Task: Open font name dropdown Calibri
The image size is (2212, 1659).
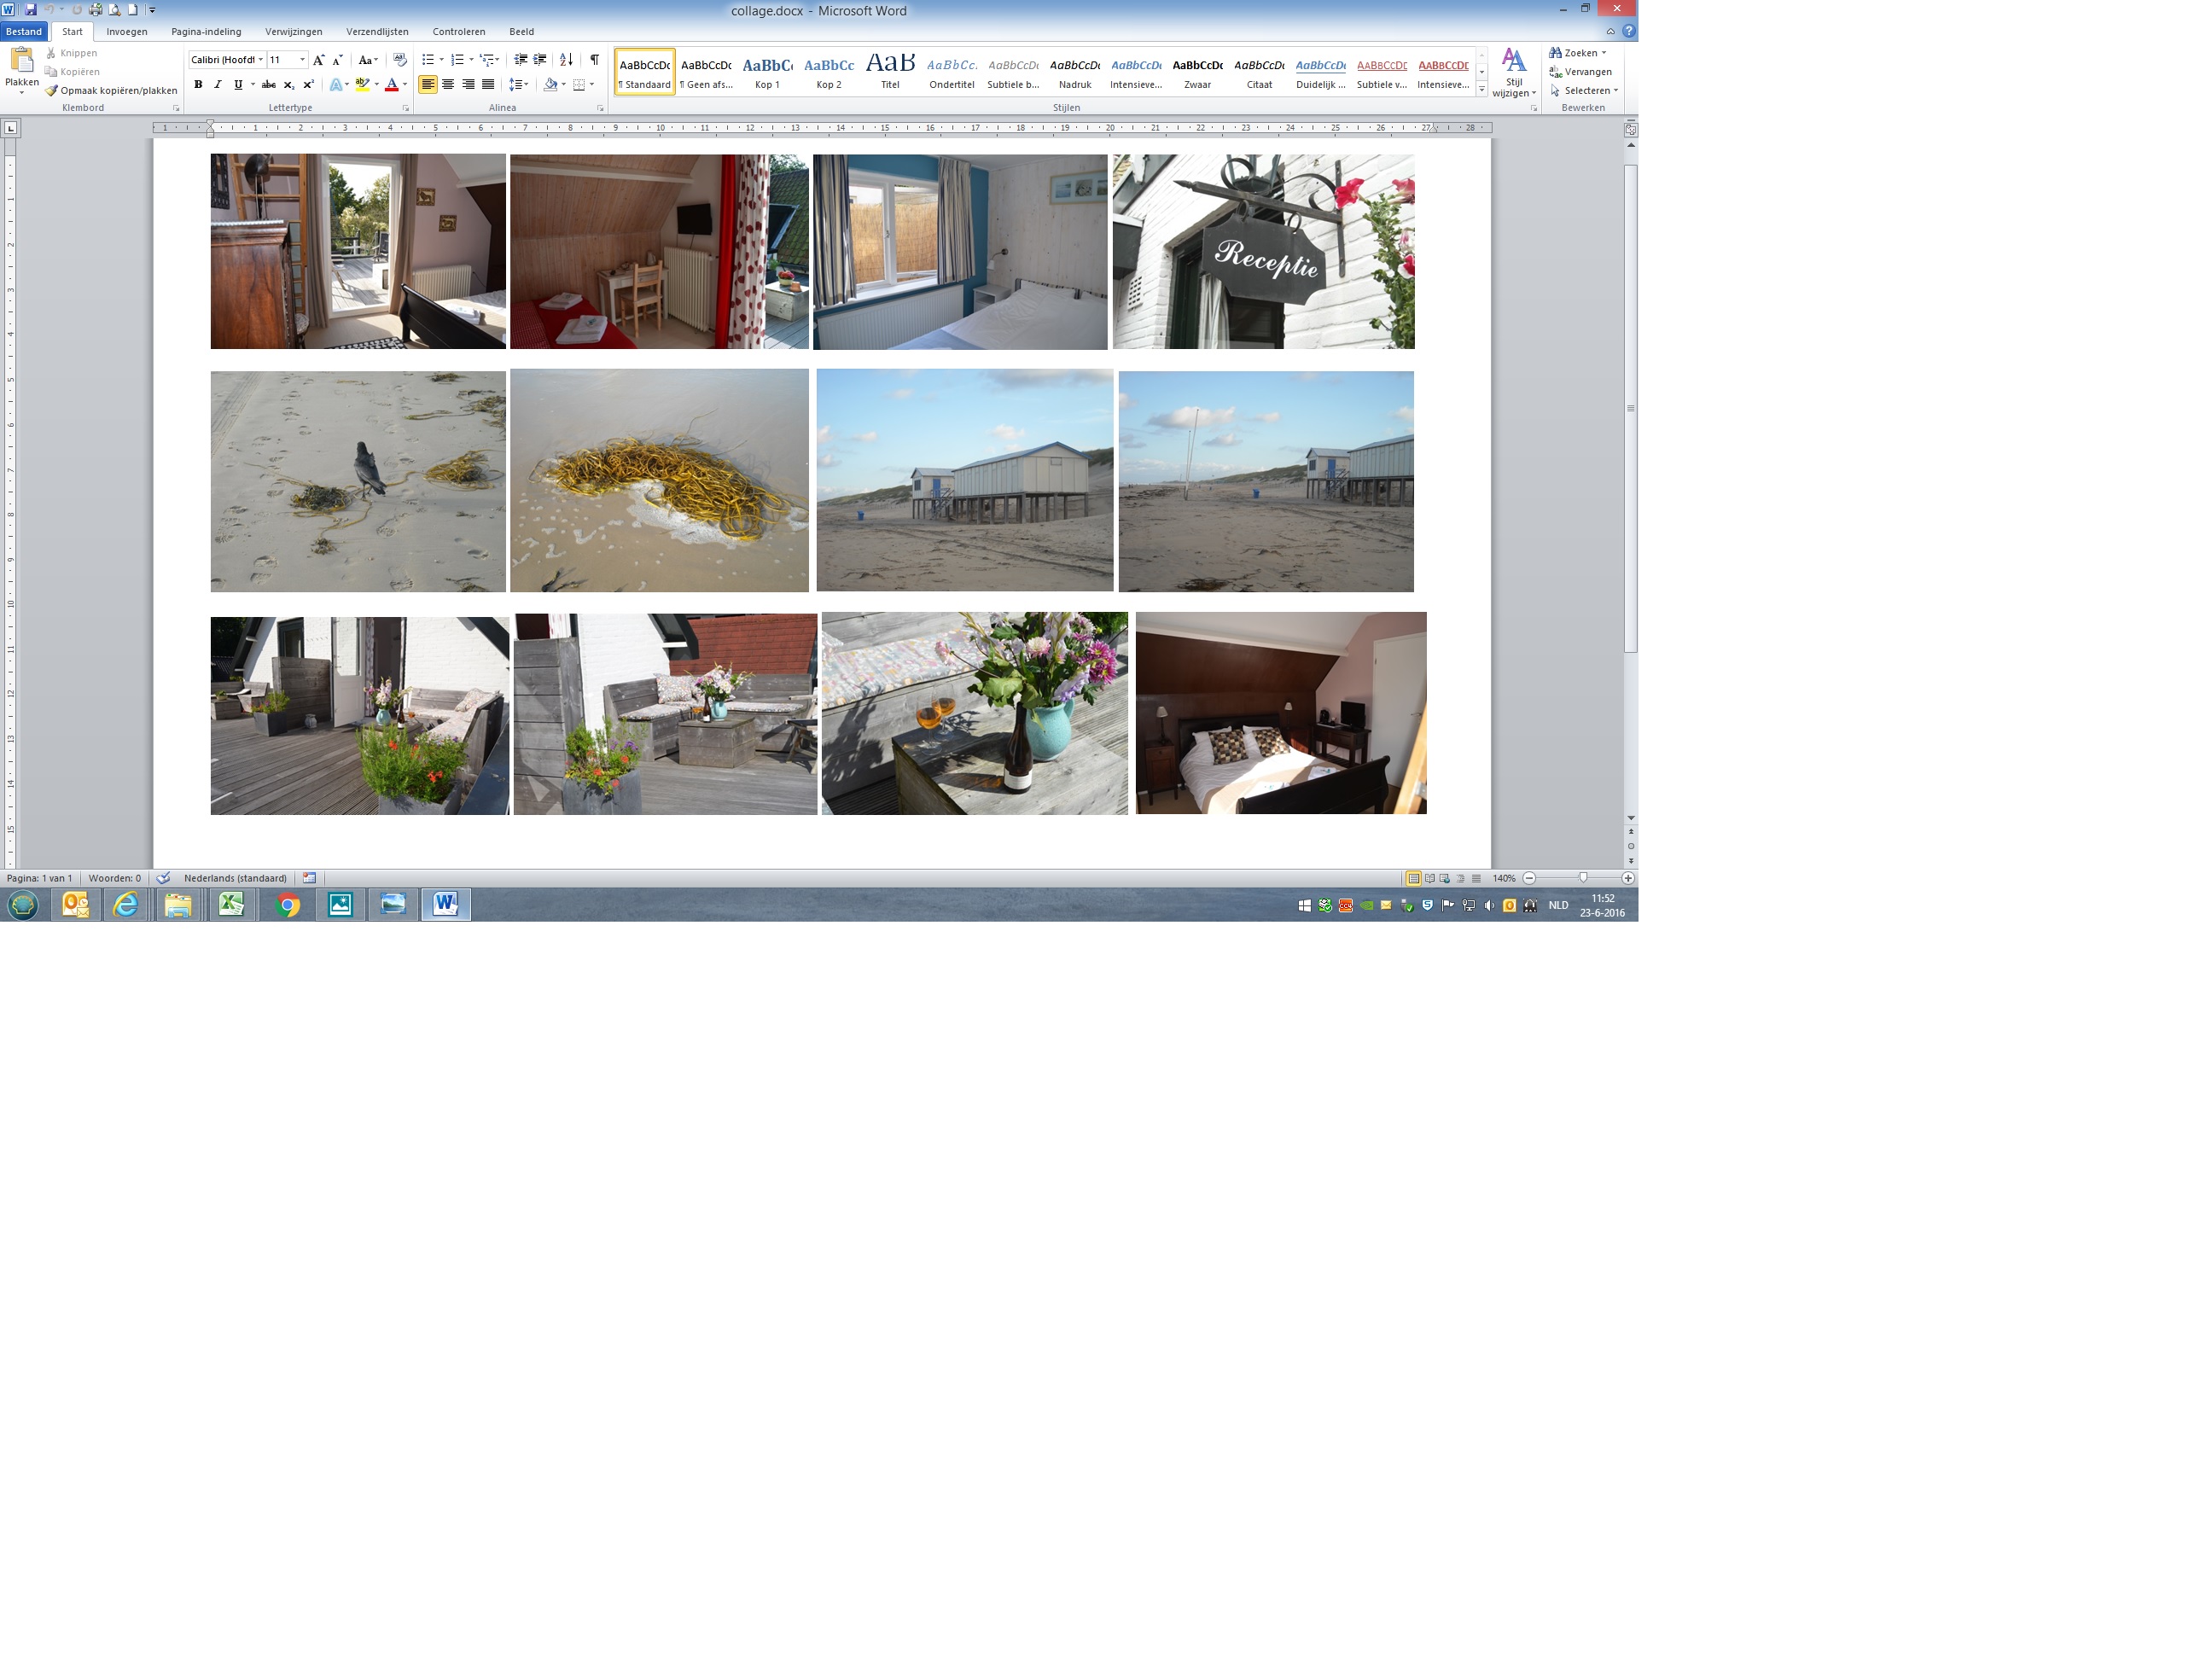Action: pos(260,60)
